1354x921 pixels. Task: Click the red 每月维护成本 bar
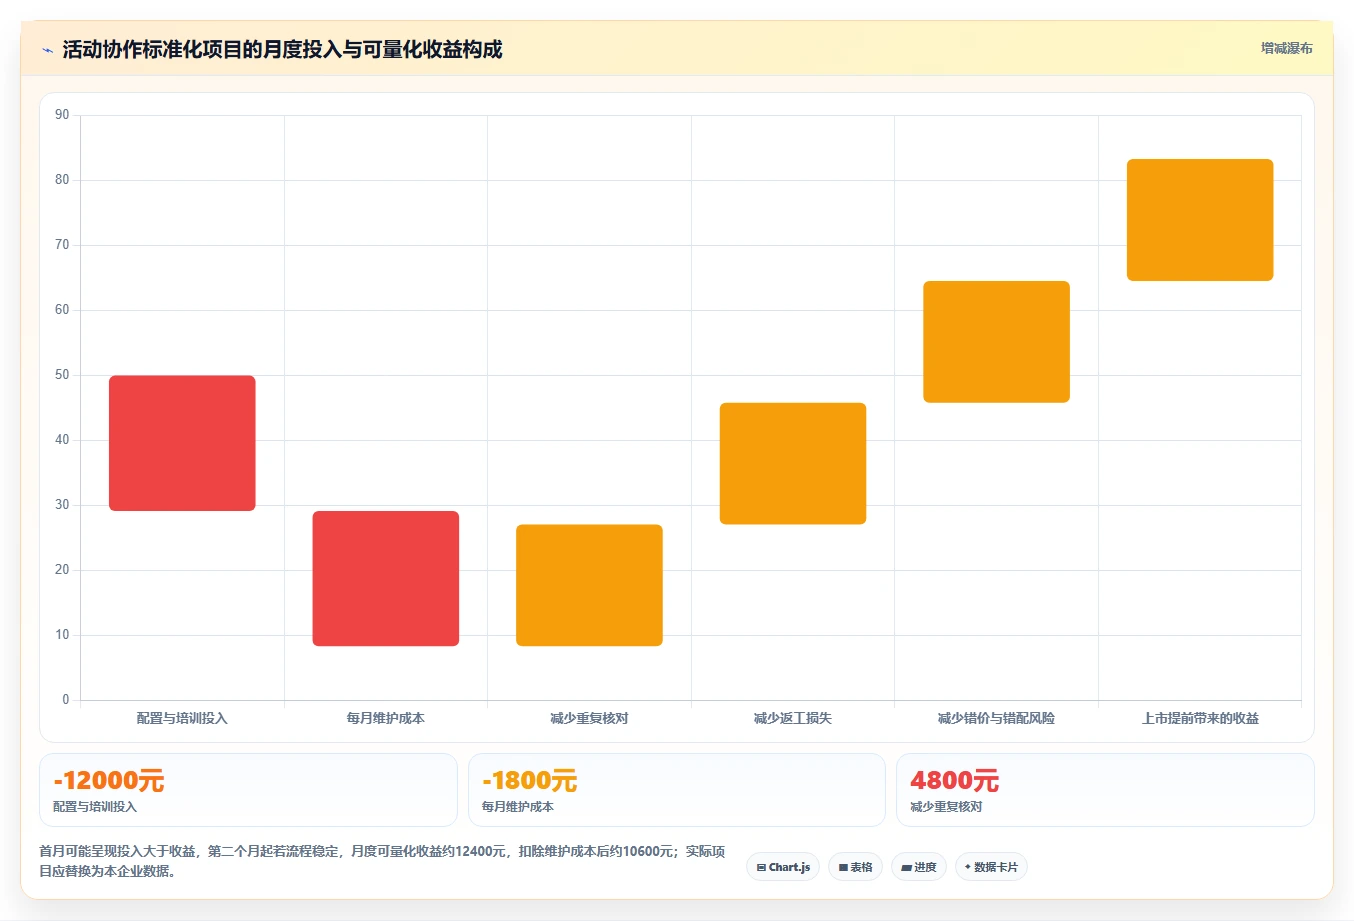coord(386,578)
